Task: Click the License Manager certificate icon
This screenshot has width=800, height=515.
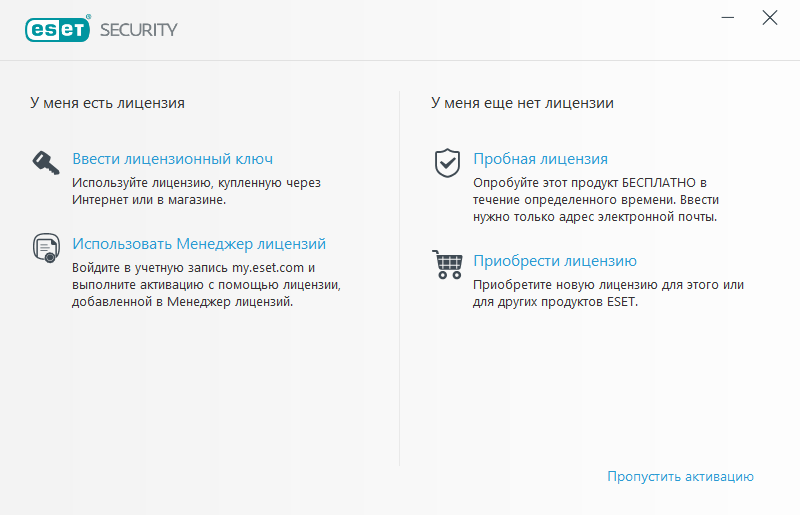Action: [x=46, y=248]
